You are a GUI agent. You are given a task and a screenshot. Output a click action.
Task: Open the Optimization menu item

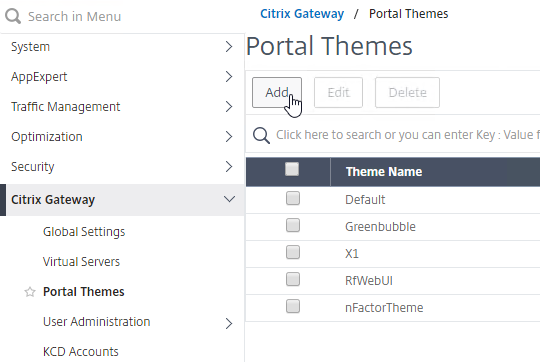coord(46,137)
